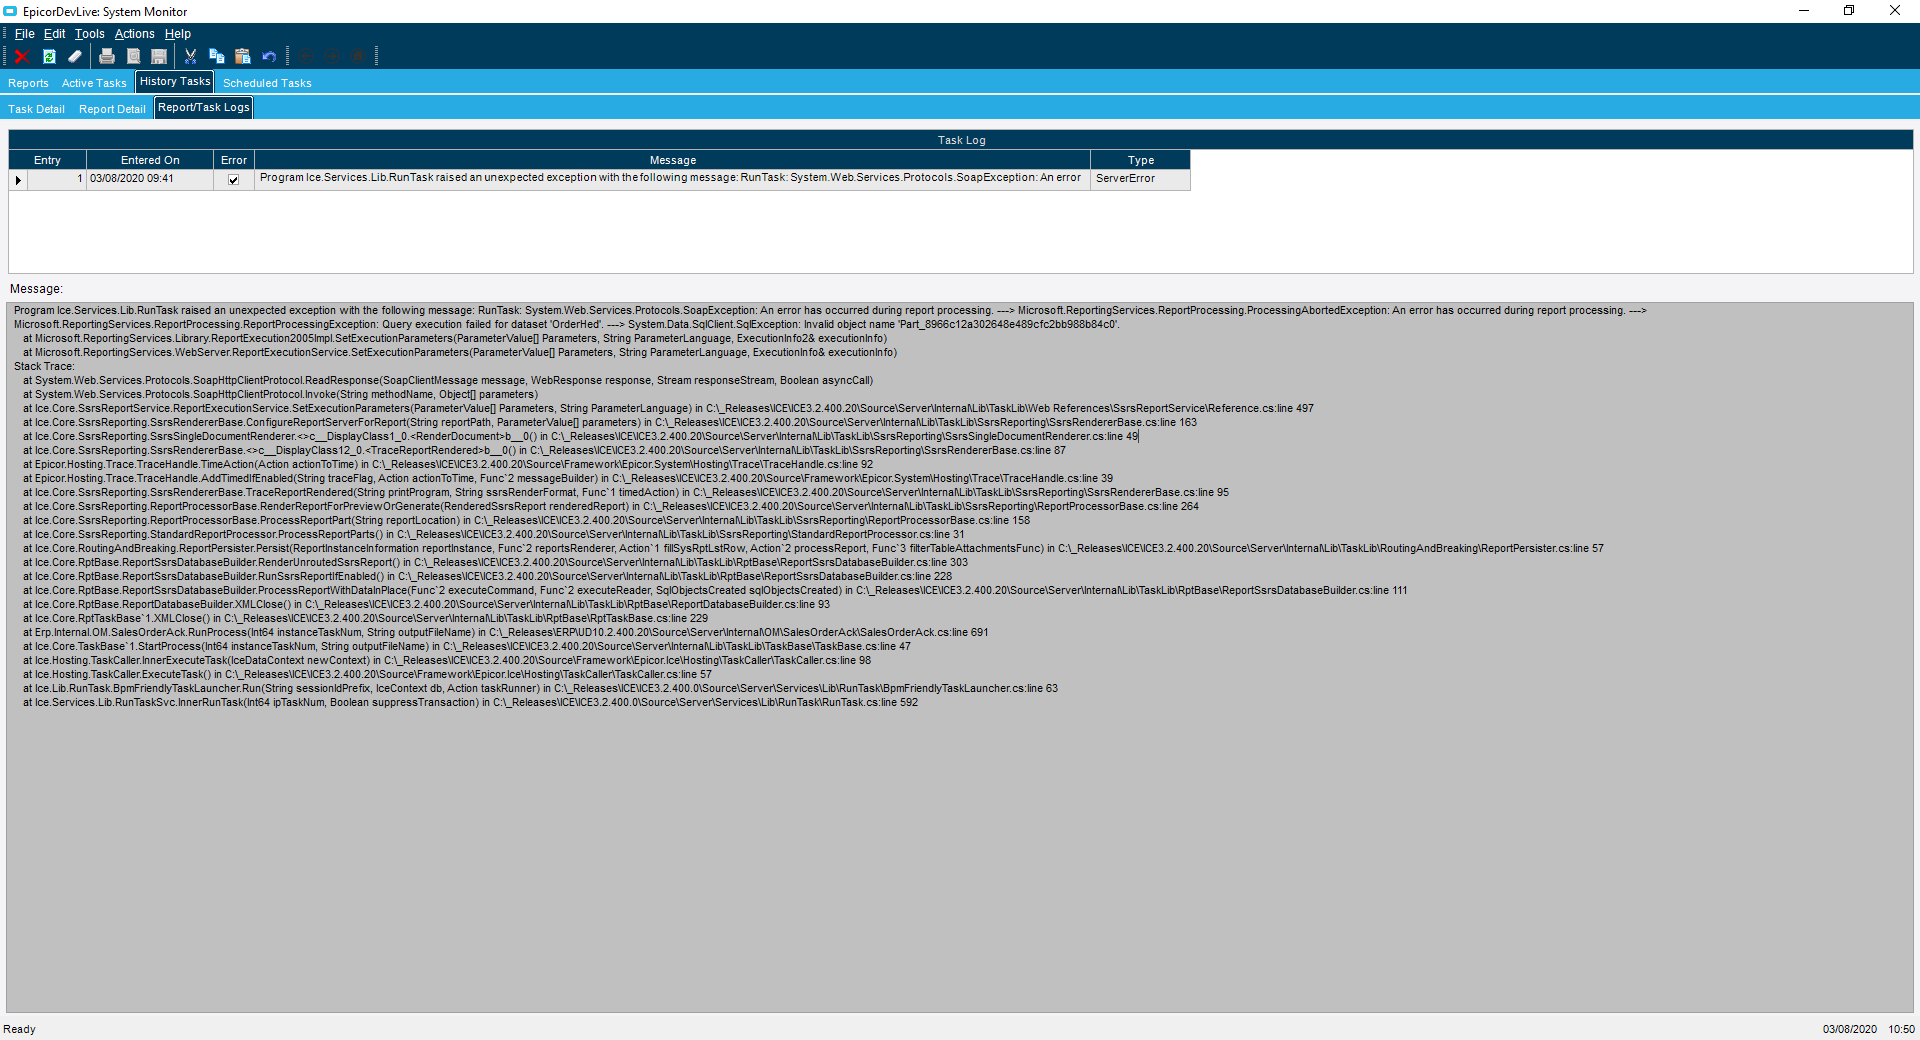Viewport: 1920px width, 1040px height.
Task: Minimize the System Monitor window
Action: click(1804, 11)
